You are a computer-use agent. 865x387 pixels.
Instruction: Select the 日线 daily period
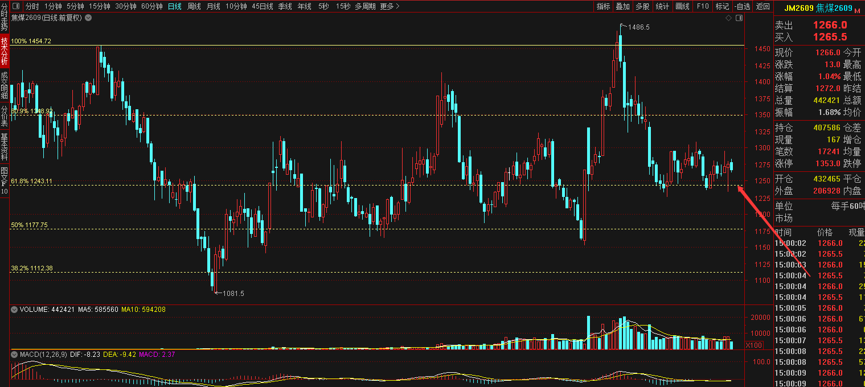point(175,7)
